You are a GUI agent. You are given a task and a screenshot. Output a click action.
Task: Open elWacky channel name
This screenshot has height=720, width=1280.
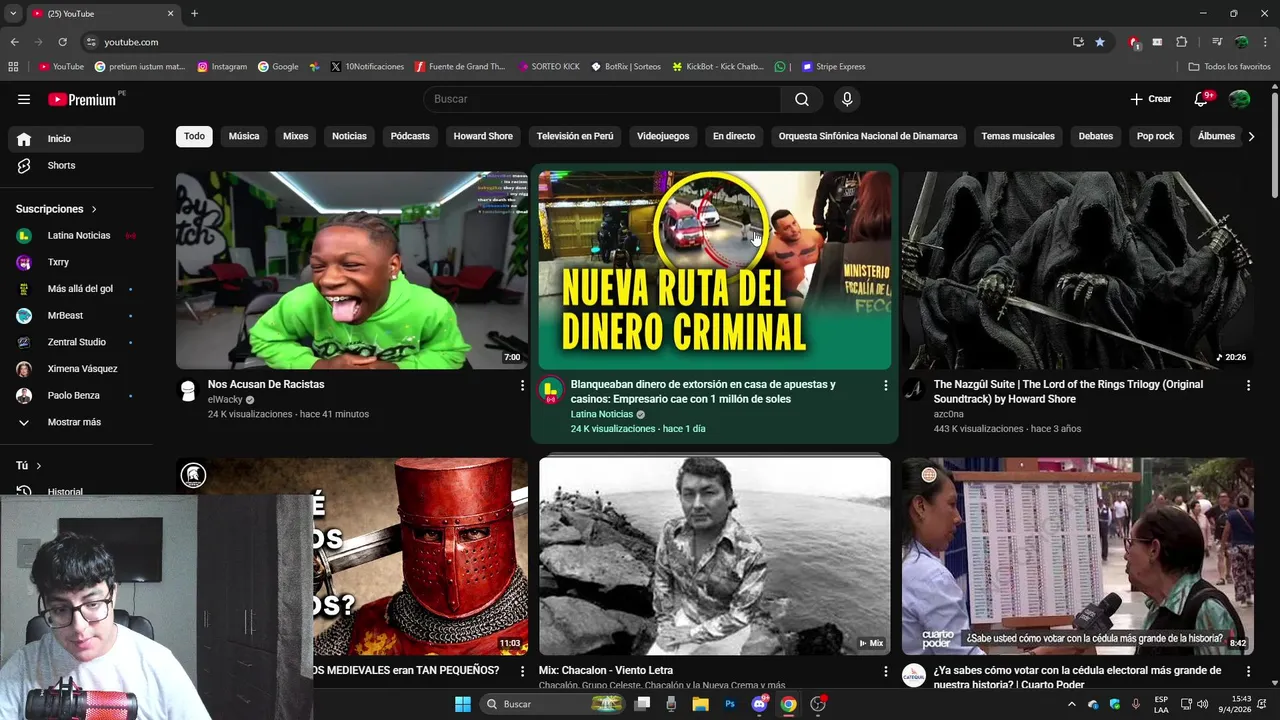[x=225, y=399]
